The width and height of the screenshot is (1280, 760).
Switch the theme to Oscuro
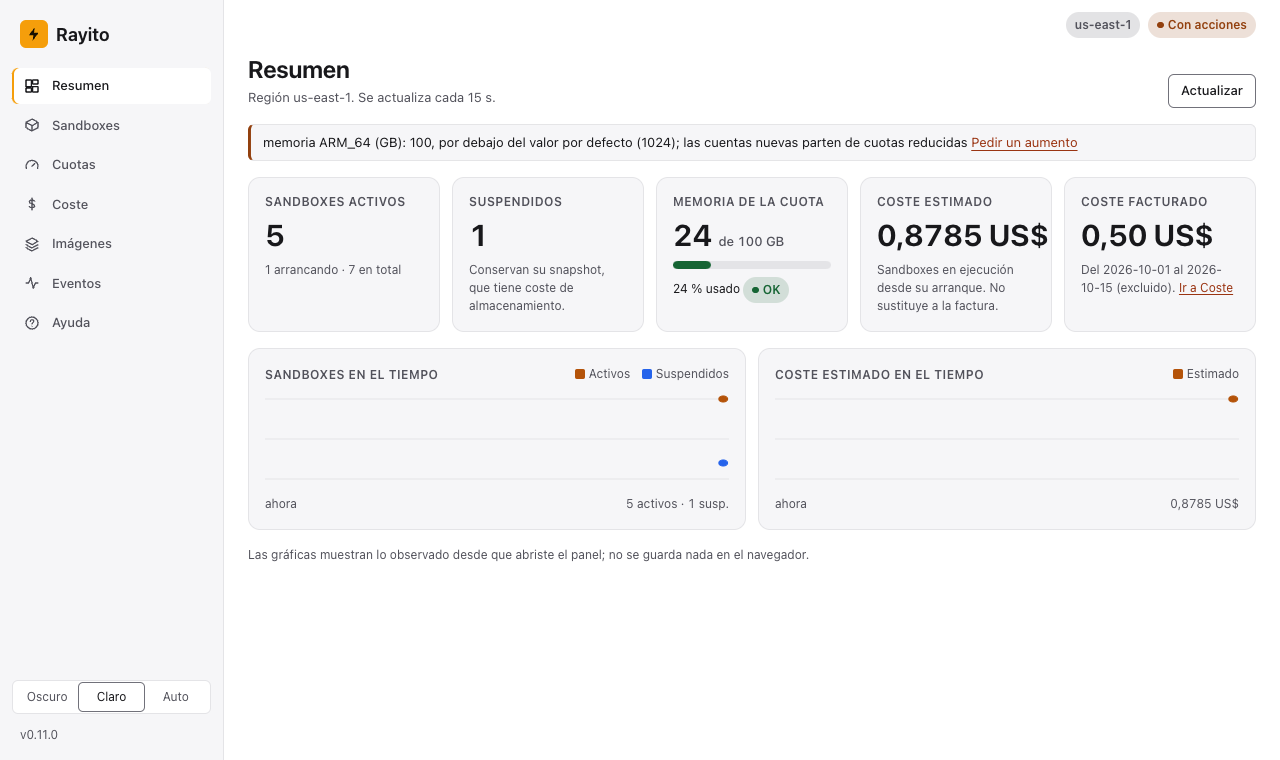click(x=47, y=697)
